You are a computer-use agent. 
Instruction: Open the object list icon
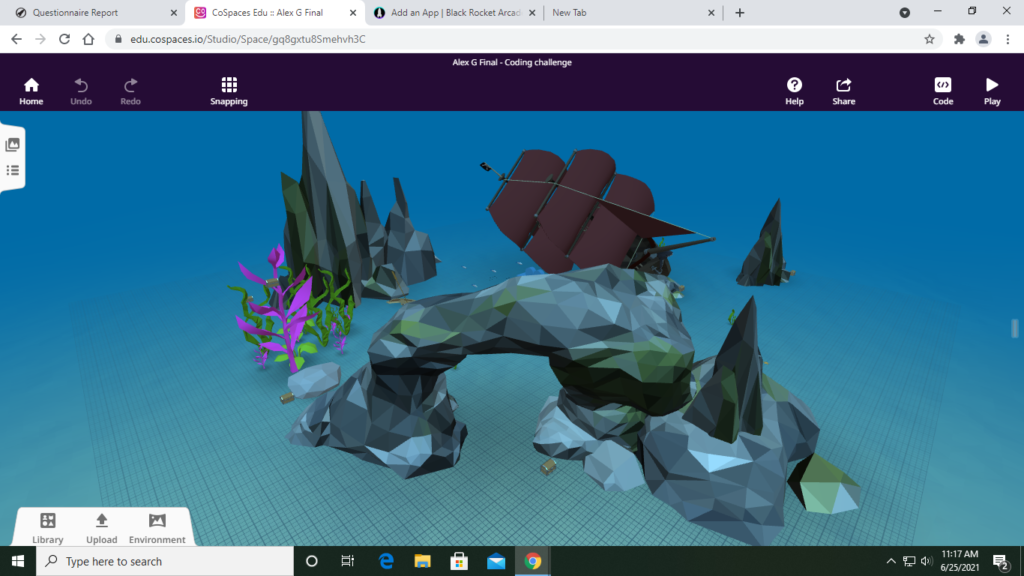[x=12, y=170]
